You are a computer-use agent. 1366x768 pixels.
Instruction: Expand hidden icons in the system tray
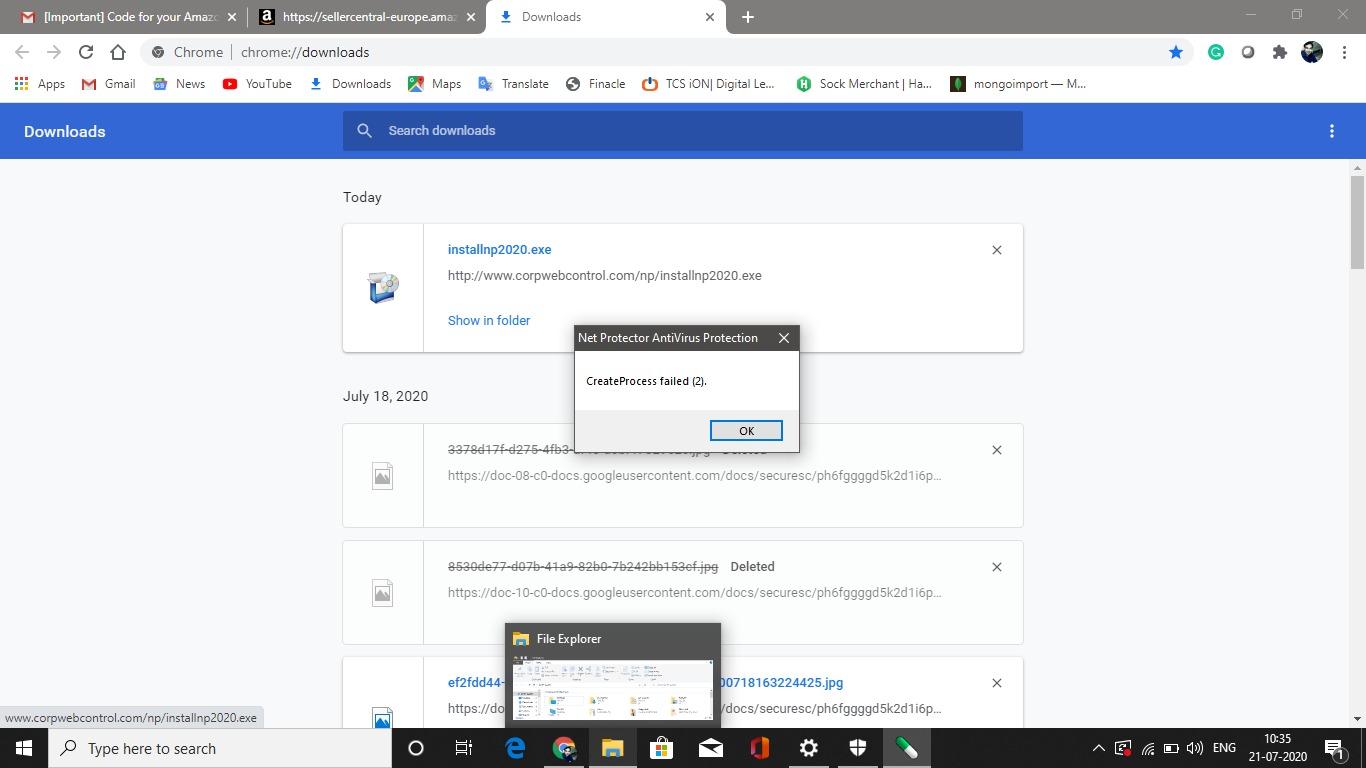click(x=1100, y=748)
